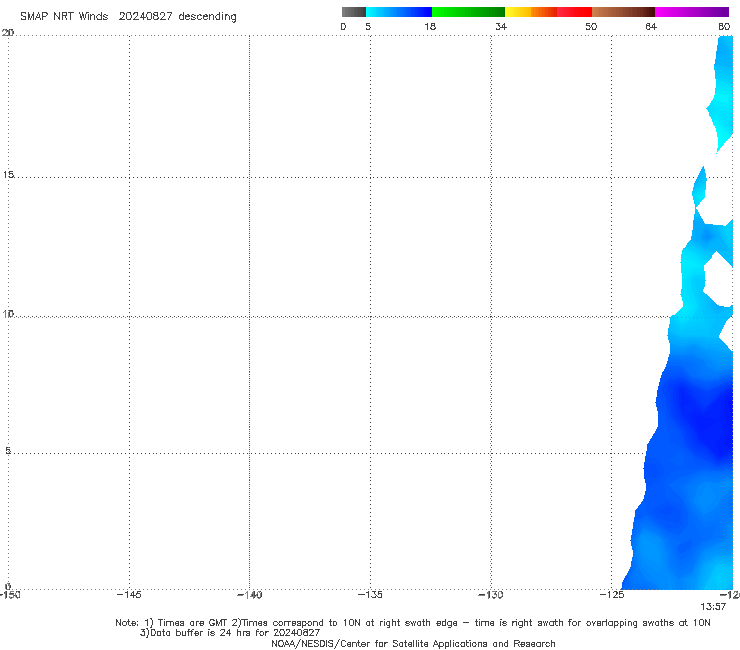The width and height of the screenshot is (740, 650).
Task: Click the NOAA/NESDIS credit line
Action: point(413,643)
